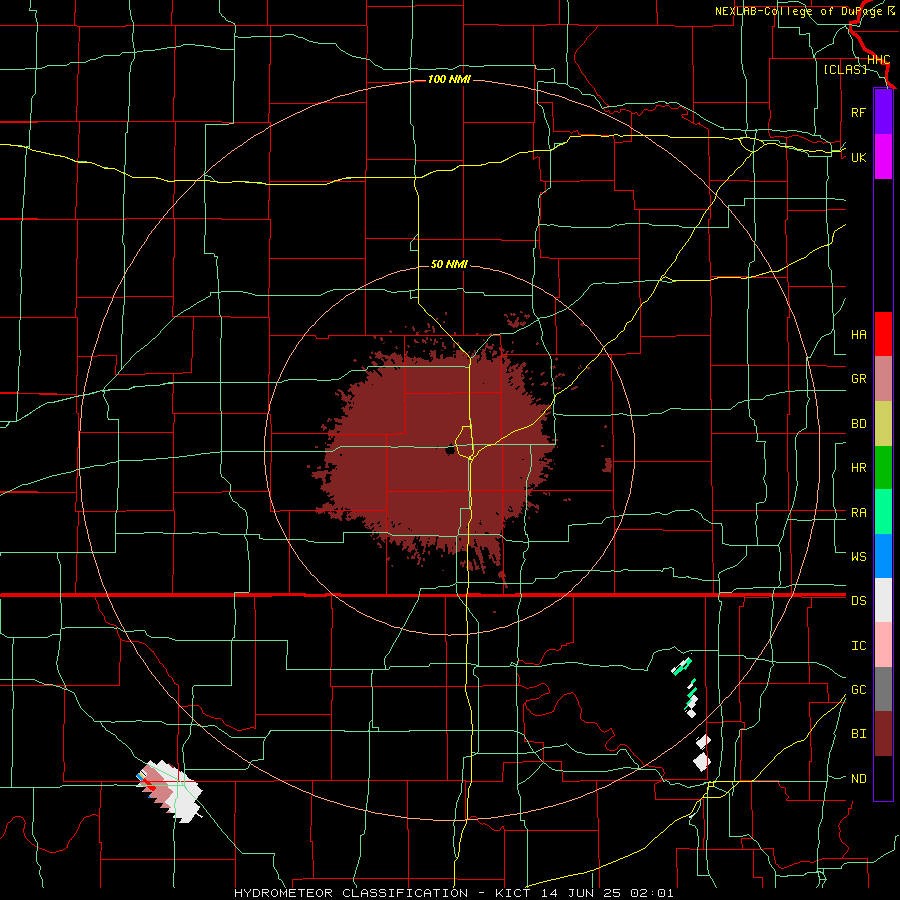Click the "50 NMI" range ring label
The height and width of the screenshot is (900, 900).
[449, 264]
